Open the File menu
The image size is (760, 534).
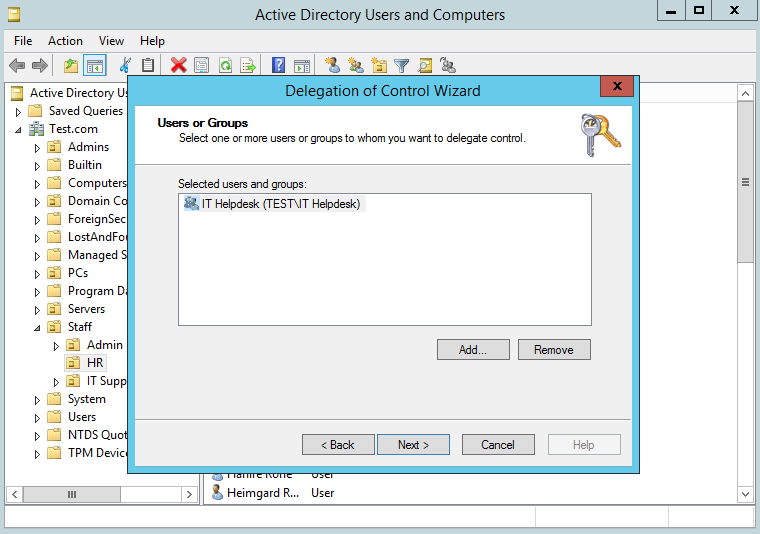click(23, 41)
